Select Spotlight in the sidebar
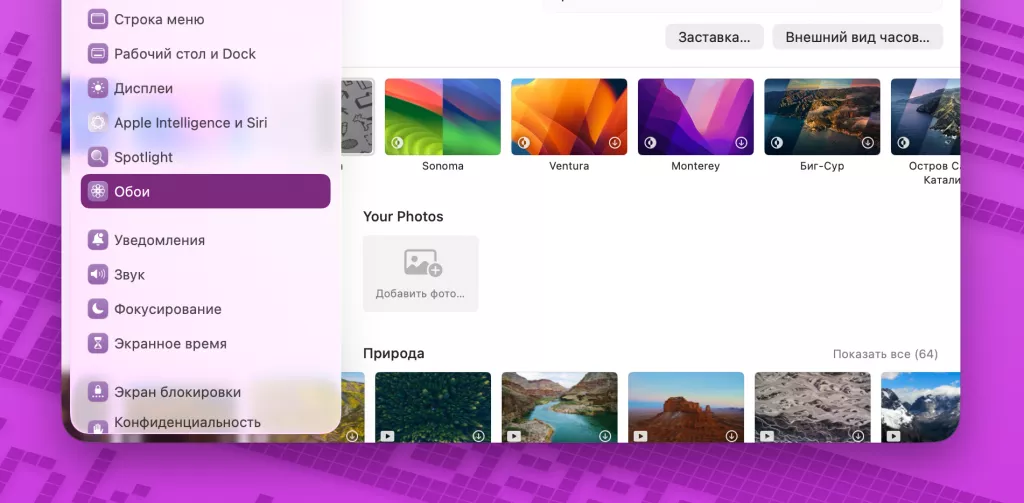1024x503 pixels. coord(206,157)
